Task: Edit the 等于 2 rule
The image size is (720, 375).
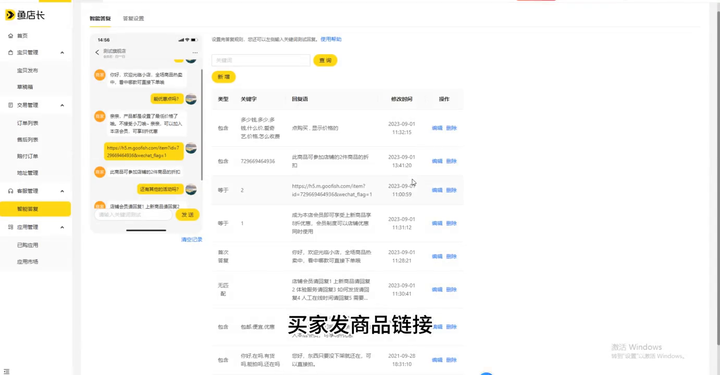Action: coord(437,190)
